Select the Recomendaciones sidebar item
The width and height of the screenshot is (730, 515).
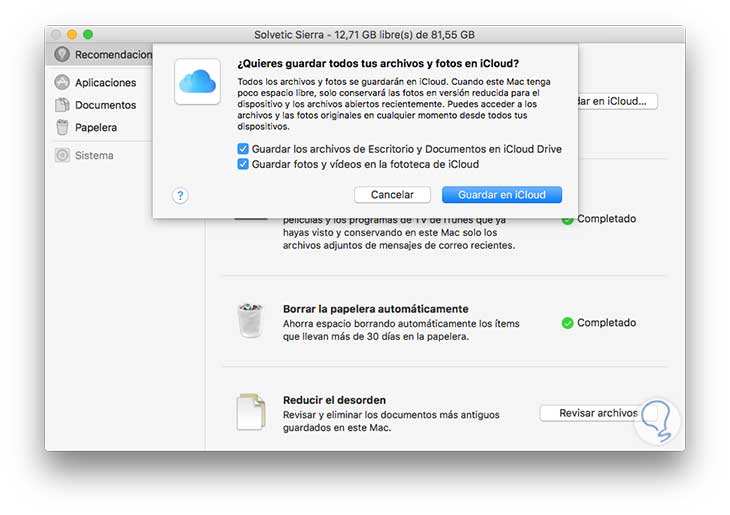tap(99, 54)
